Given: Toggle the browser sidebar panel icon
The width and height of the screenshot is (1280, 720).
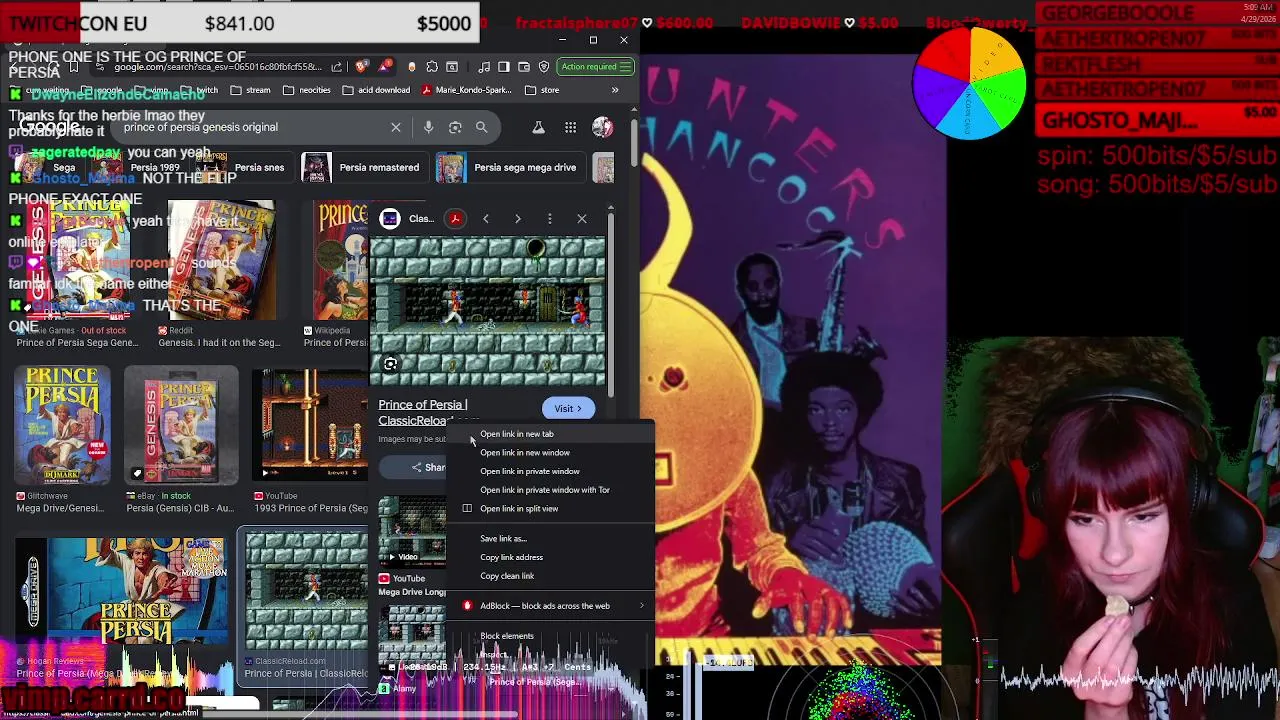Looking at the screenshot, I should click(x=504, y=67).
